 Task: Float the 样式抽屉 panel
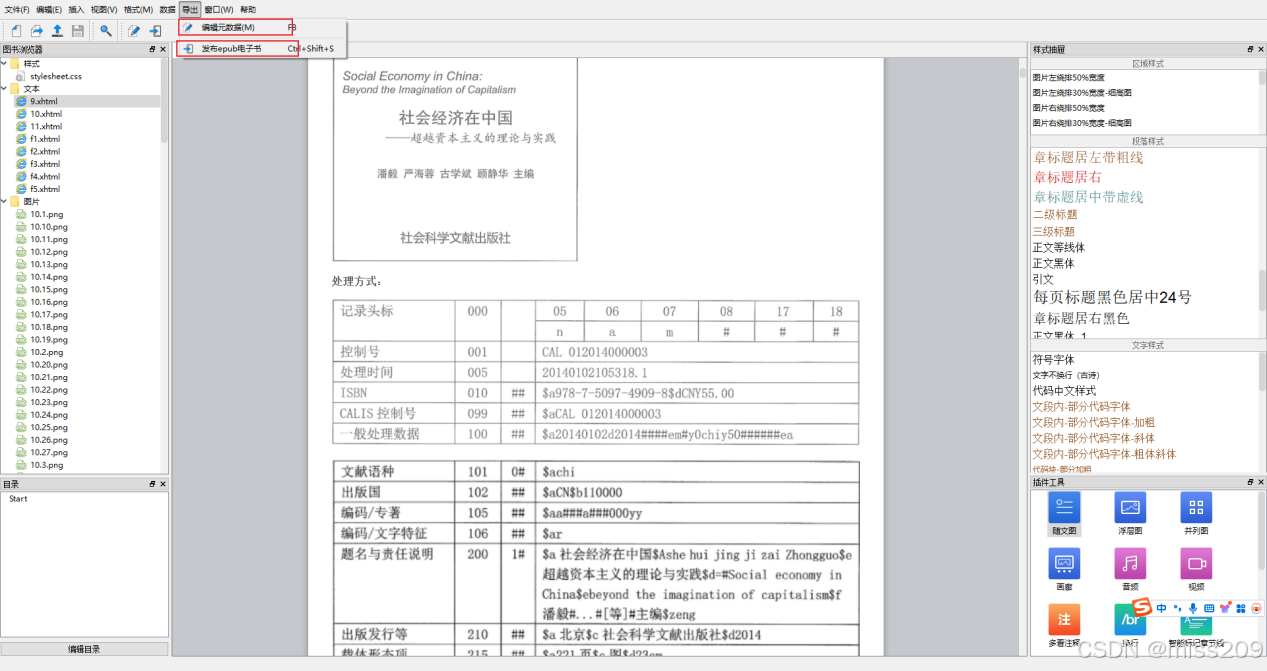[x=1249, y=49]
